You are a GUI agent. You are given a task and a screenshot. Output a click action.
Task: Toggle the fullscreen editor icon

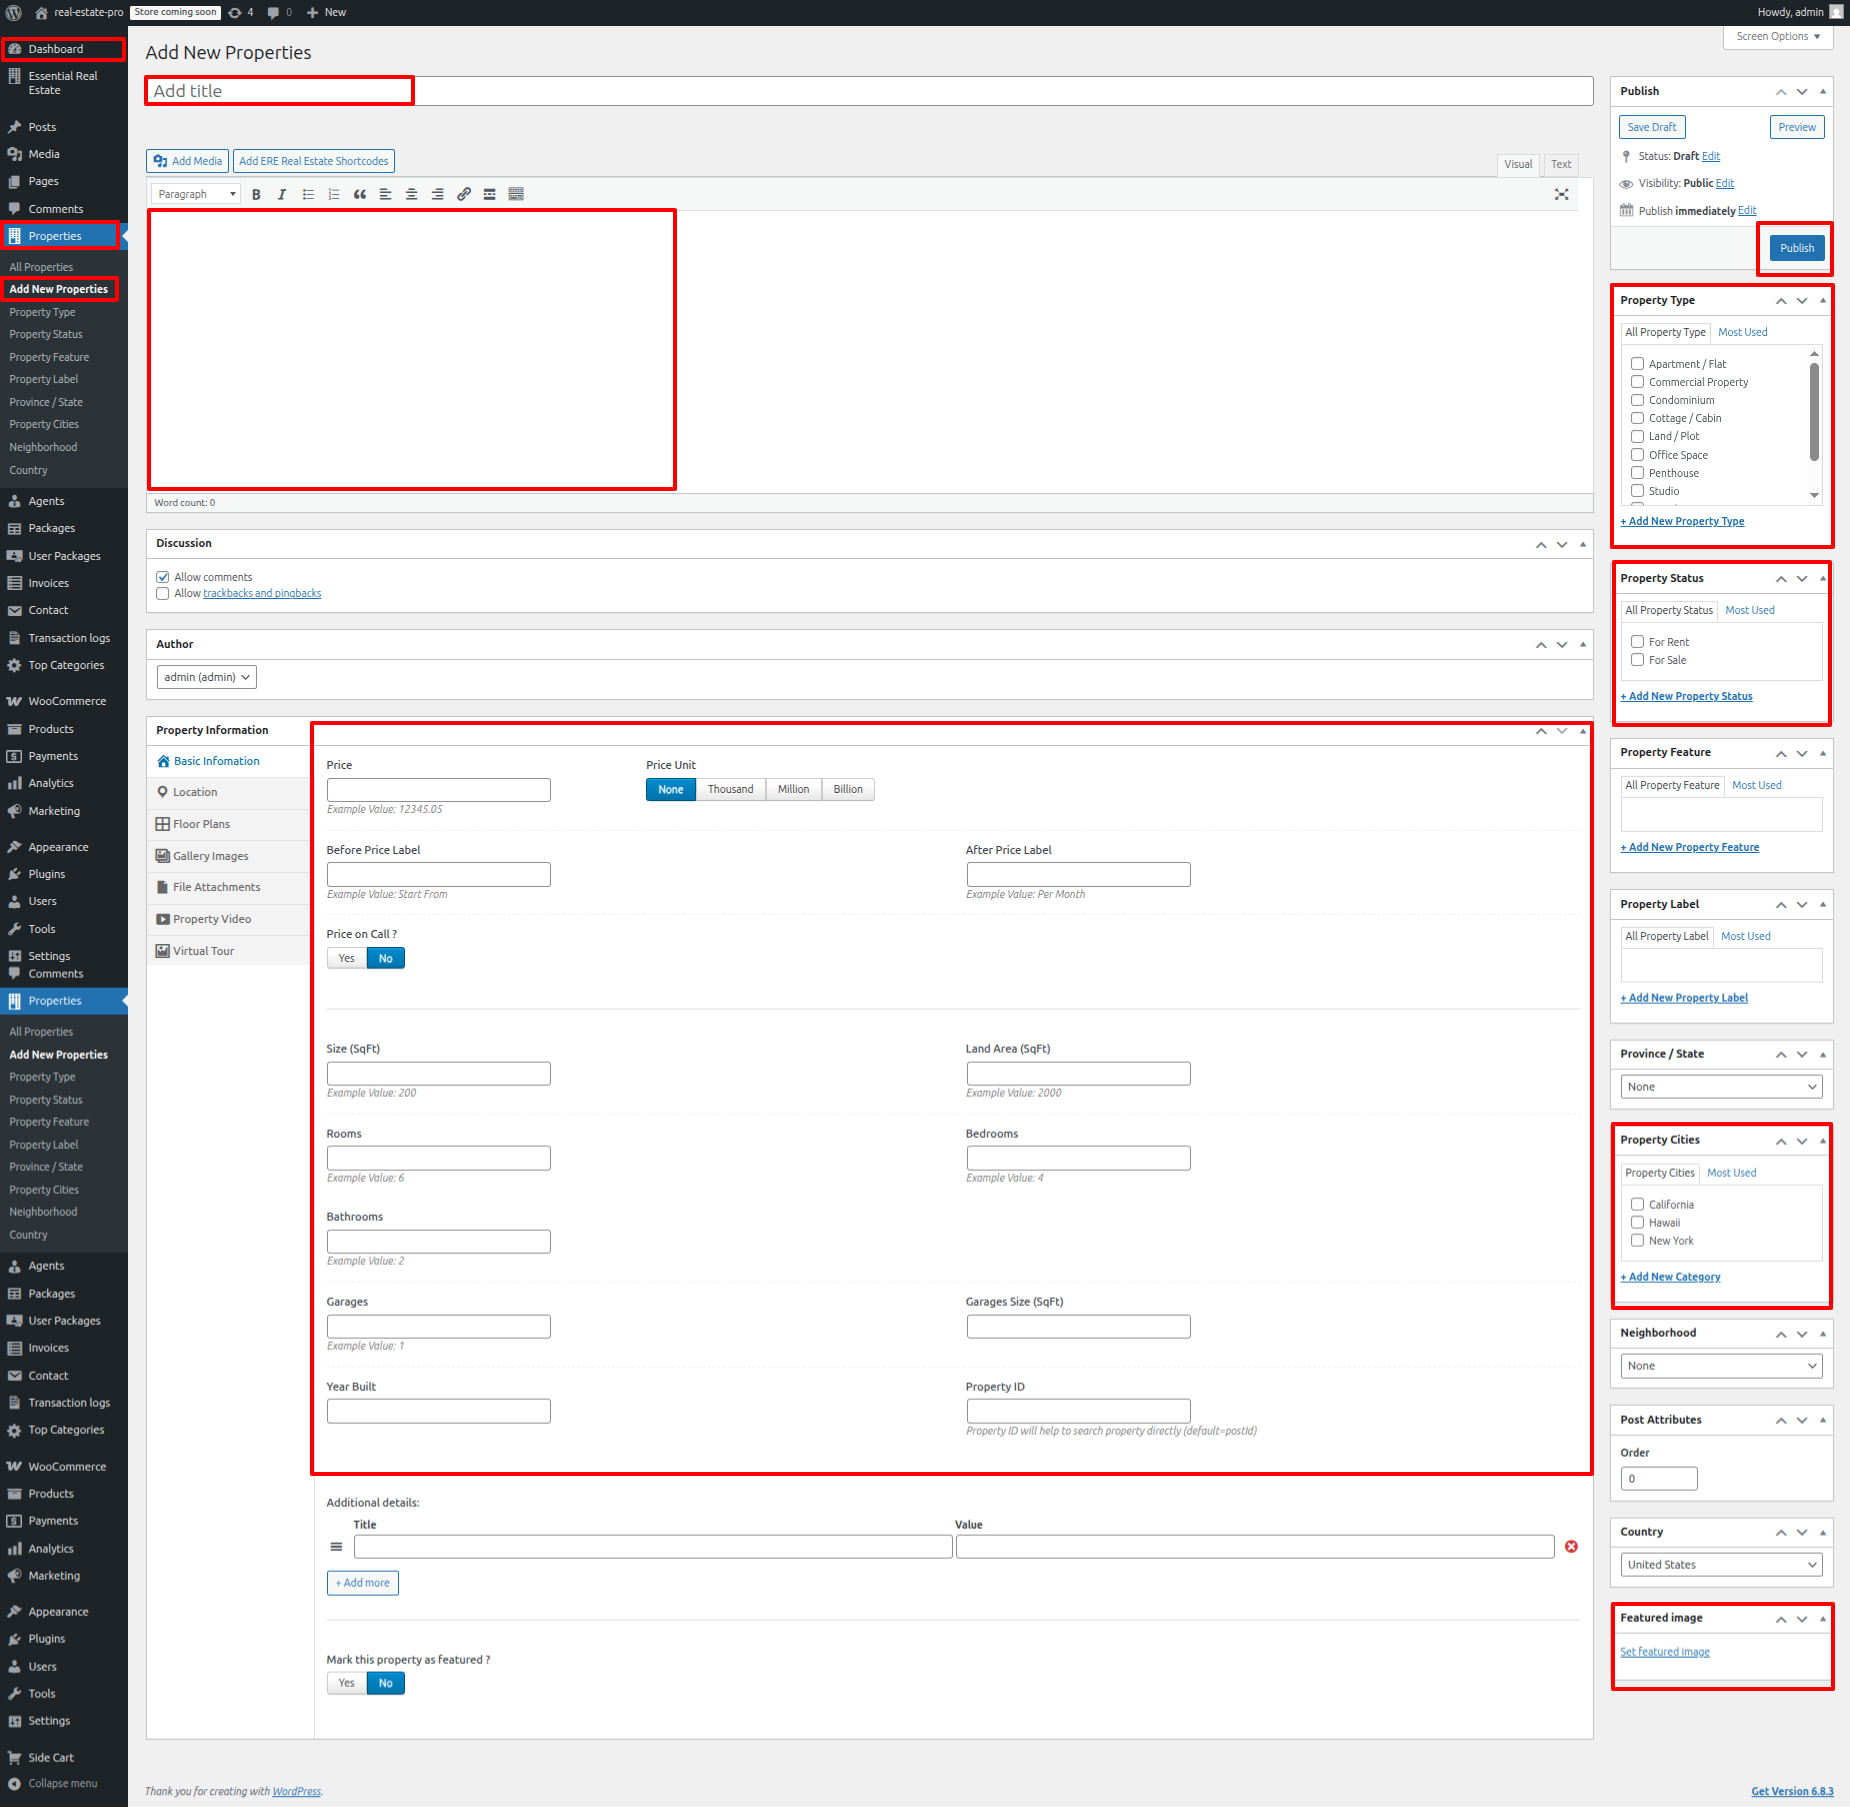(x=1561, y=195)
